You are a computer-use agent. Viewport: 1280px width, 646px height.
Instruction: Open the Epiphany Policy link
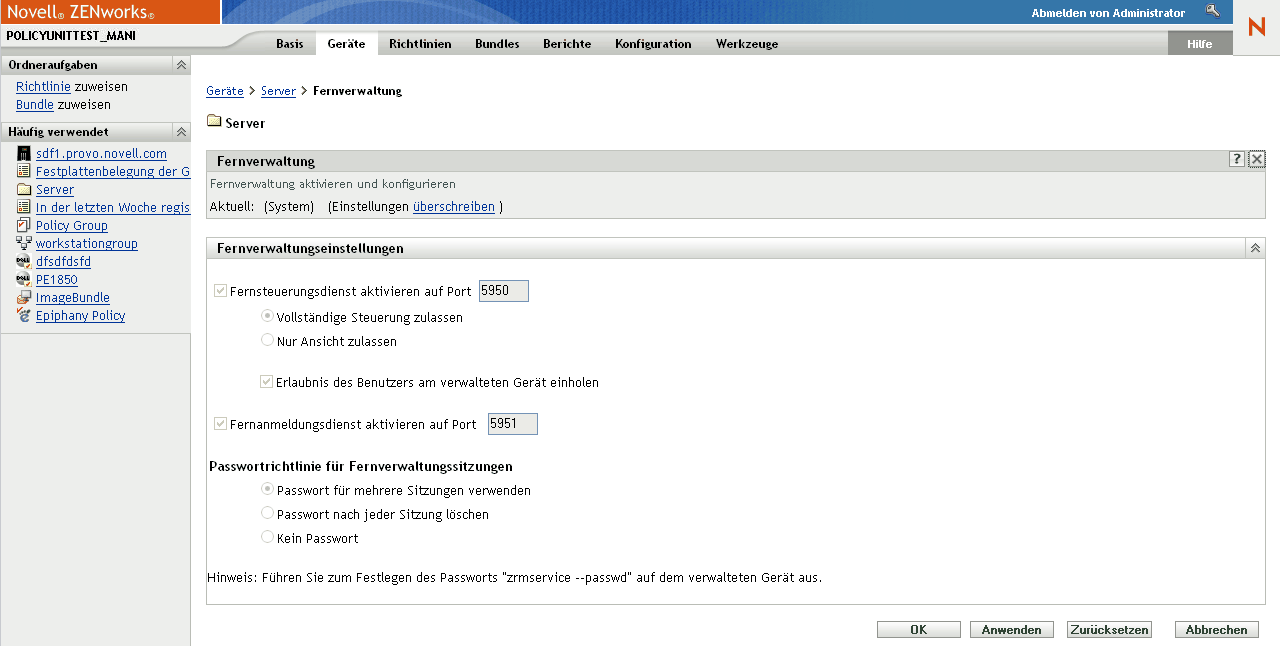pos(81,316)
